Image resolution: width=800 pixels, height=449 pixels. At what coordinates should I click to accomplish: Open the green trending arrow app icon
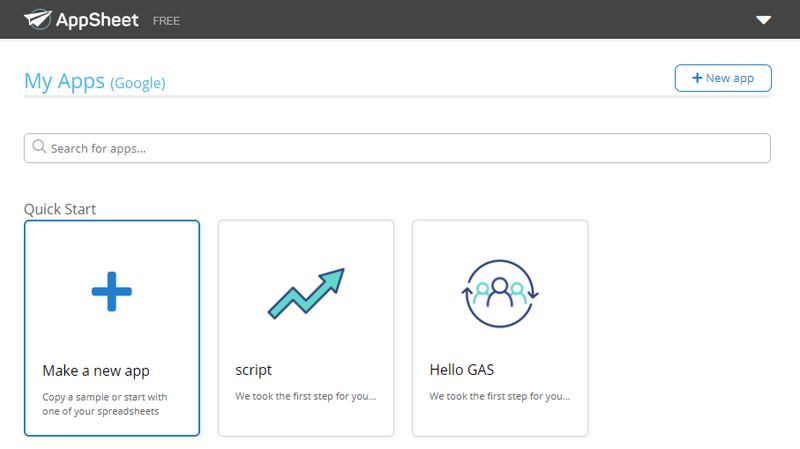(306, 291)
